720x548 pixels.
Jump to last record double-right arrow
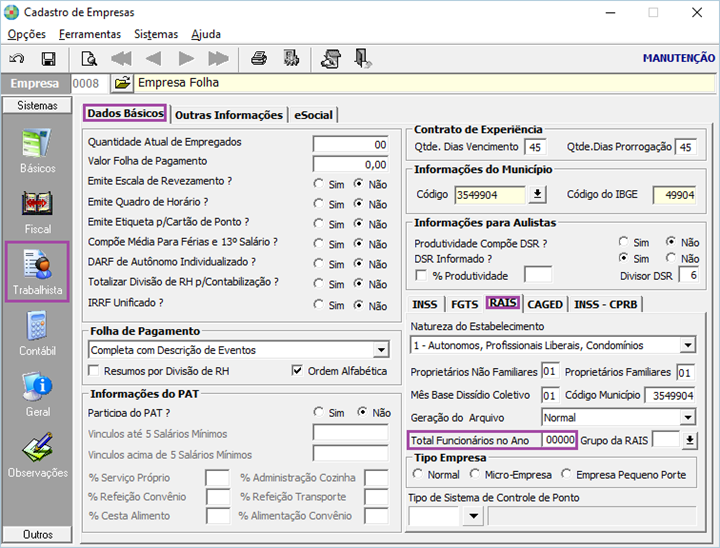pyautogui.click(x=218, y=59)
